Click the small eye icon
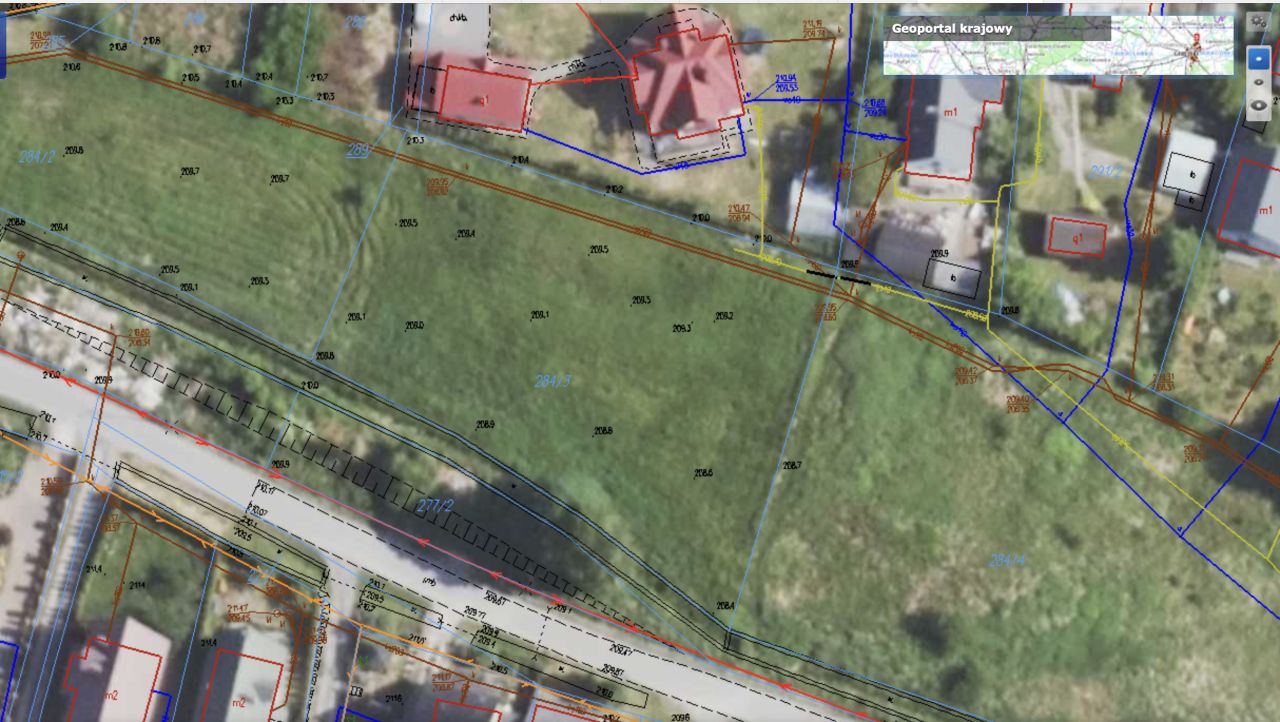This screenshot has width=1280, height=722. (1258, 81)
